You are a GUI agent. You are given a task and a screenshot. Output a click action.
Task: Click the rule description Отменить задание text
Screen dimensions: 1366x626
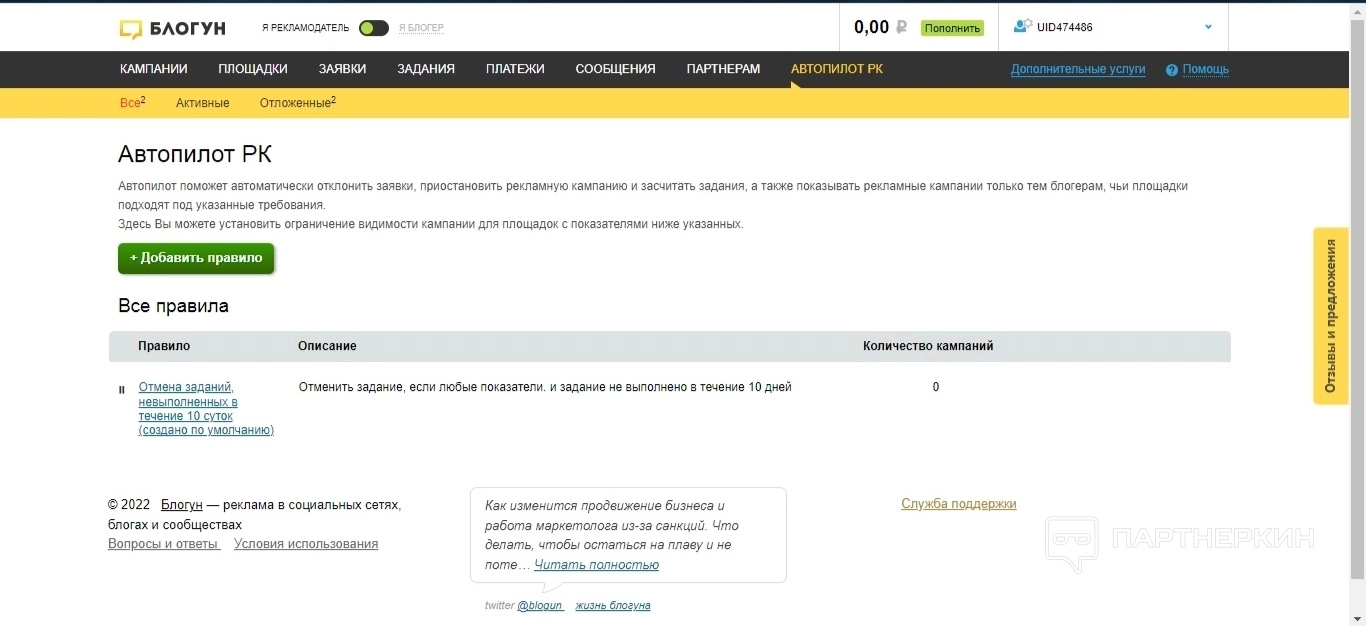(545, 387)
